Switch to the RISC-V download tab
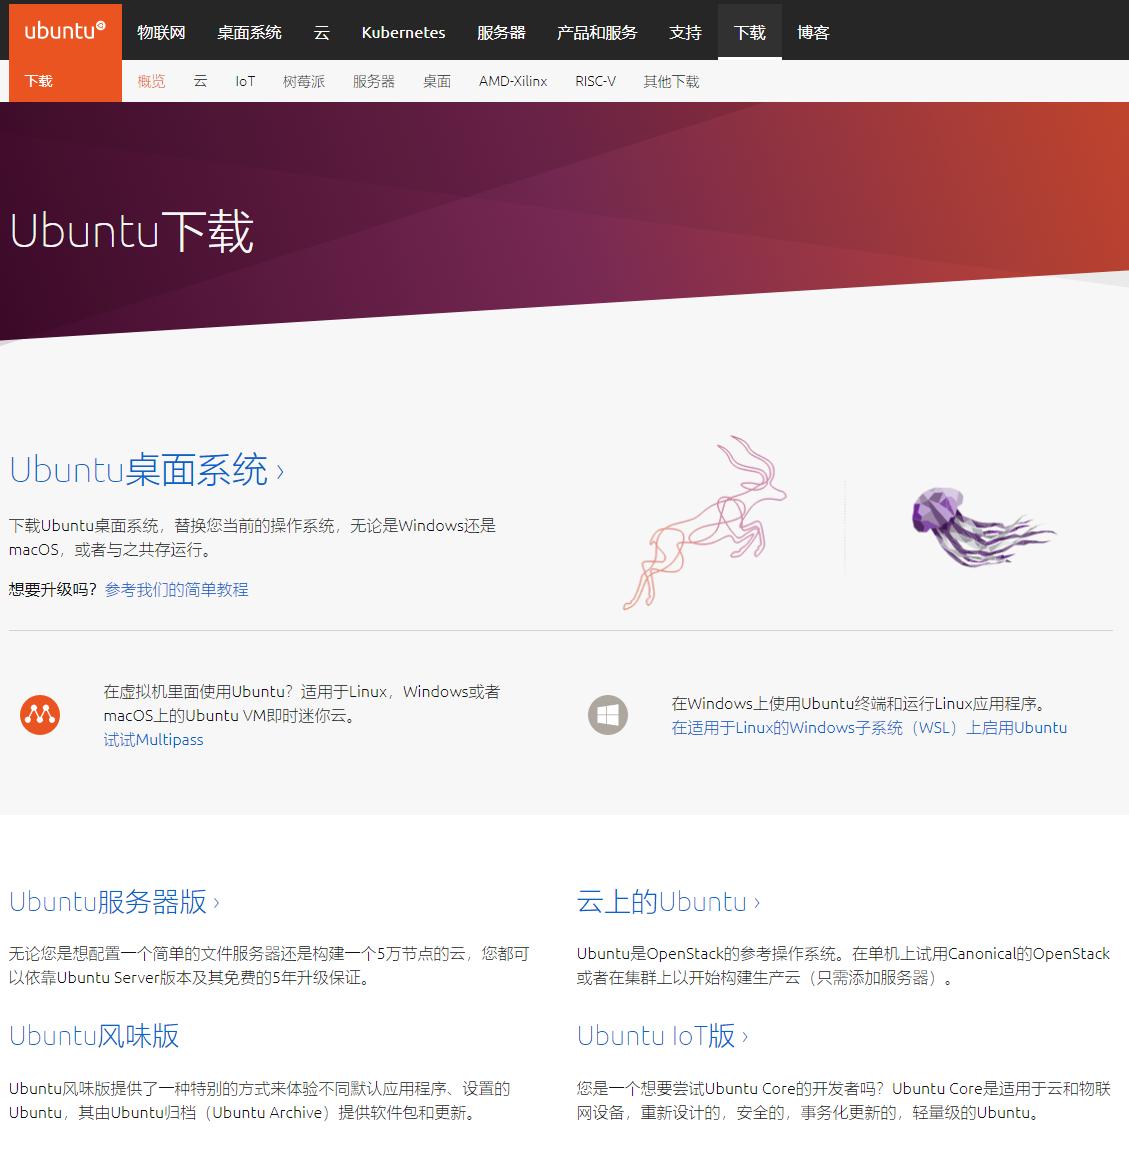Image resolution: width=1129 pixels, height=1162 pixels. [x=595, y=81]
